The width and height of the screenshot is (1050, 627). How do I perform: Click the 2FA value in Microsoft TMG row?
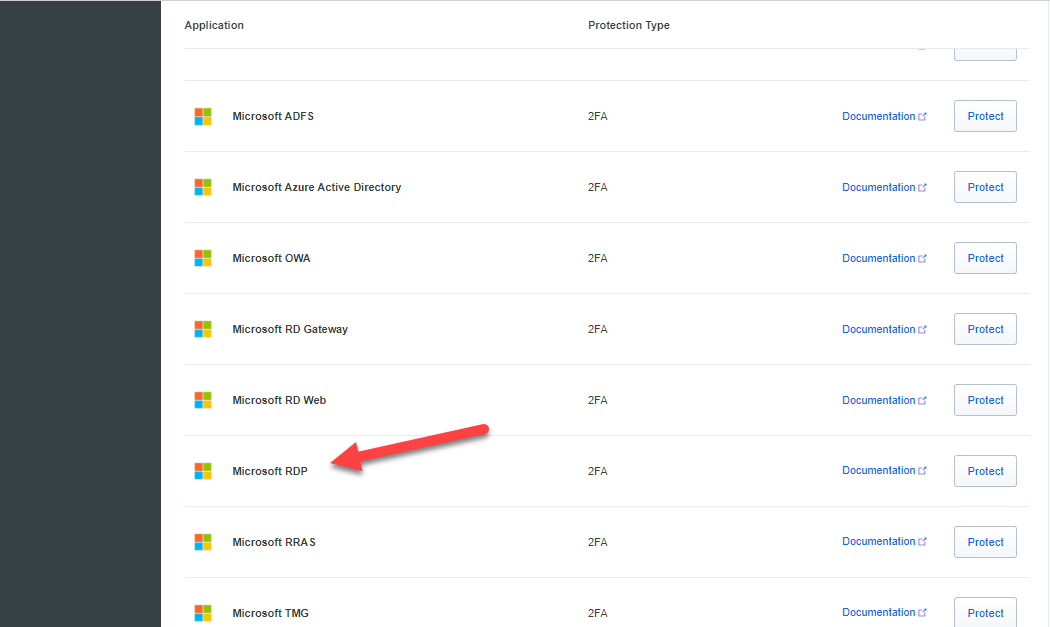point(597,614)
